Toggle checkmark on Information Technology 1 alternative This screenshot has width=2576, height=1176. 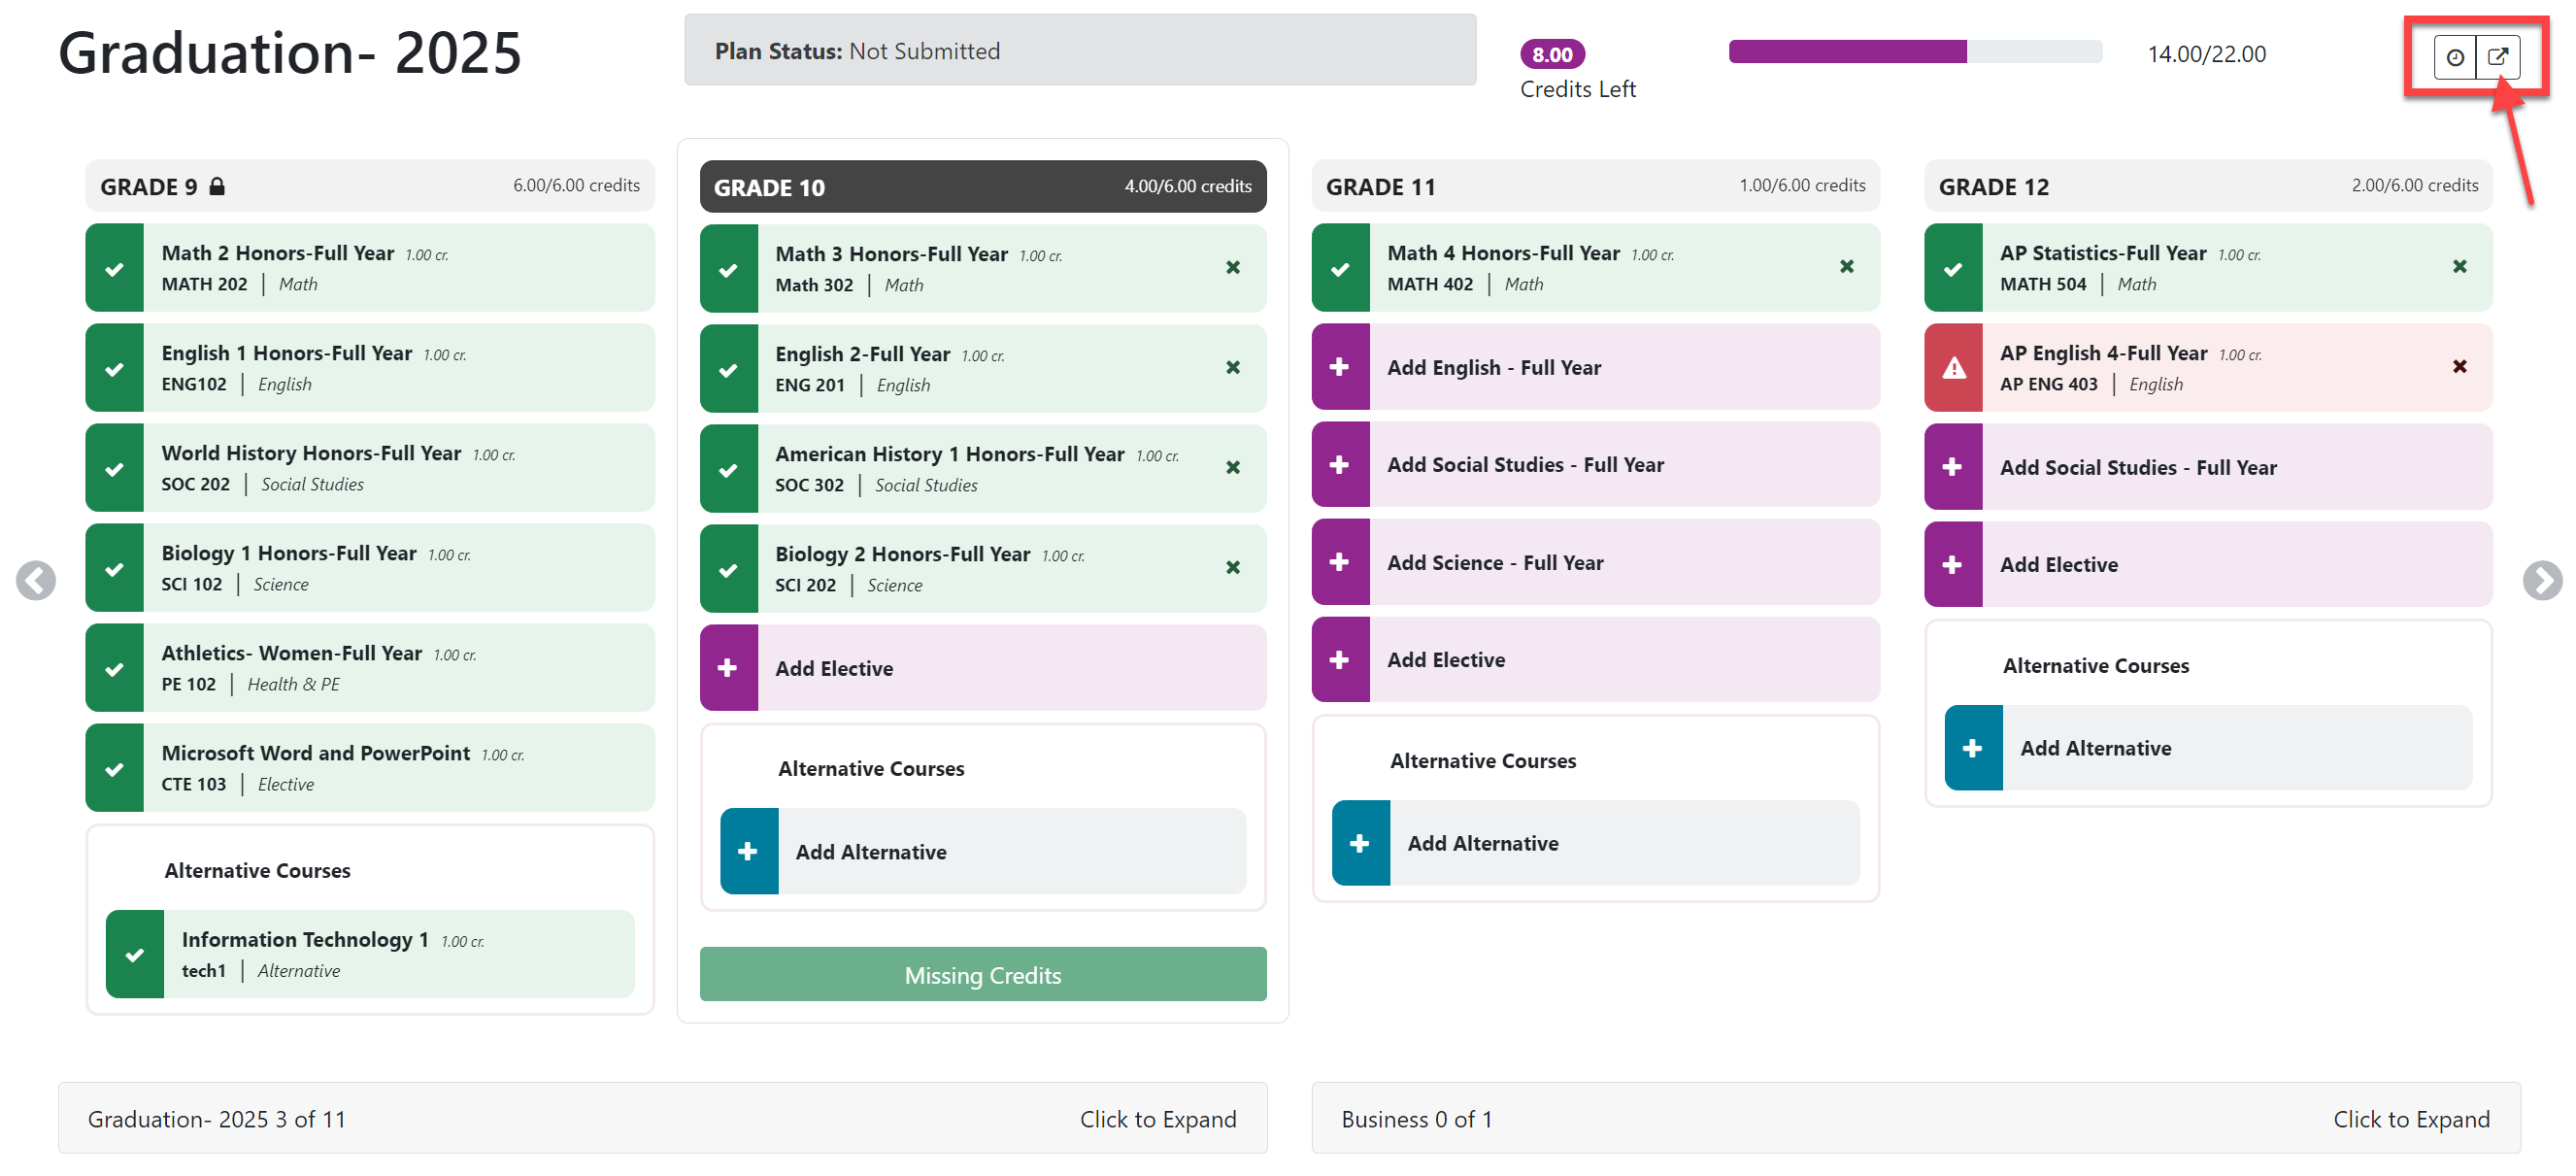pyautogui.click(x=135, y=954)
